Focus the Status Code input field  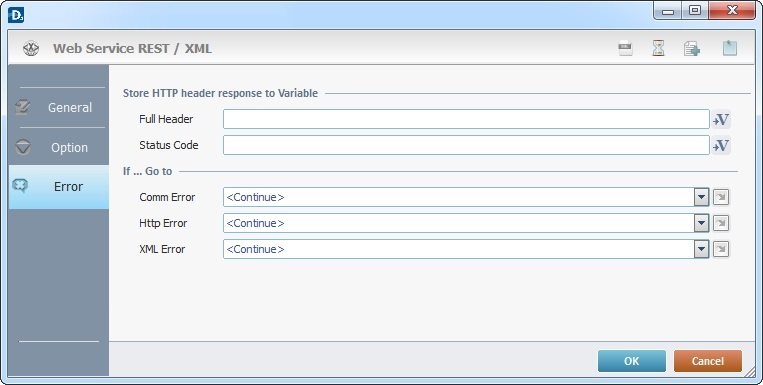coord(466,145)
